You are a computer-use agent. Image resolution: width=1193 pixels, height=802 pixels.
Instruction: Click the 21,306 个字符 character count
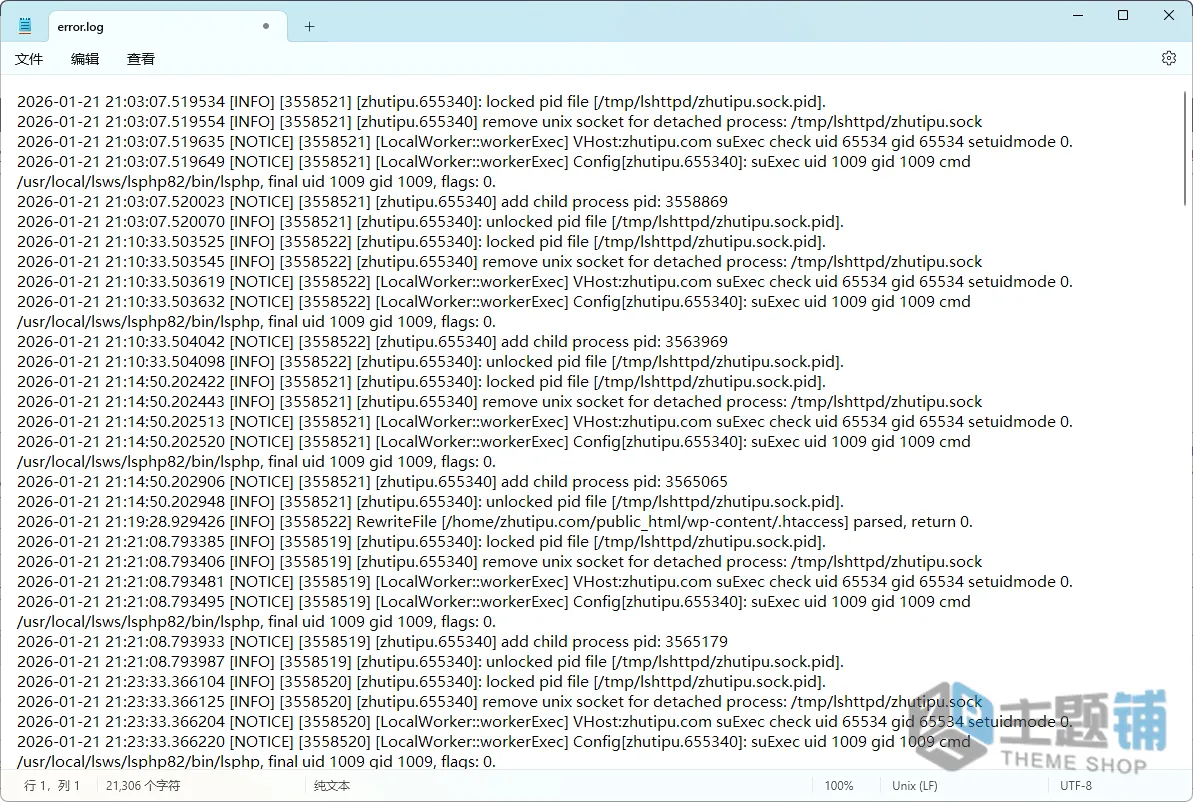(143, 785)
